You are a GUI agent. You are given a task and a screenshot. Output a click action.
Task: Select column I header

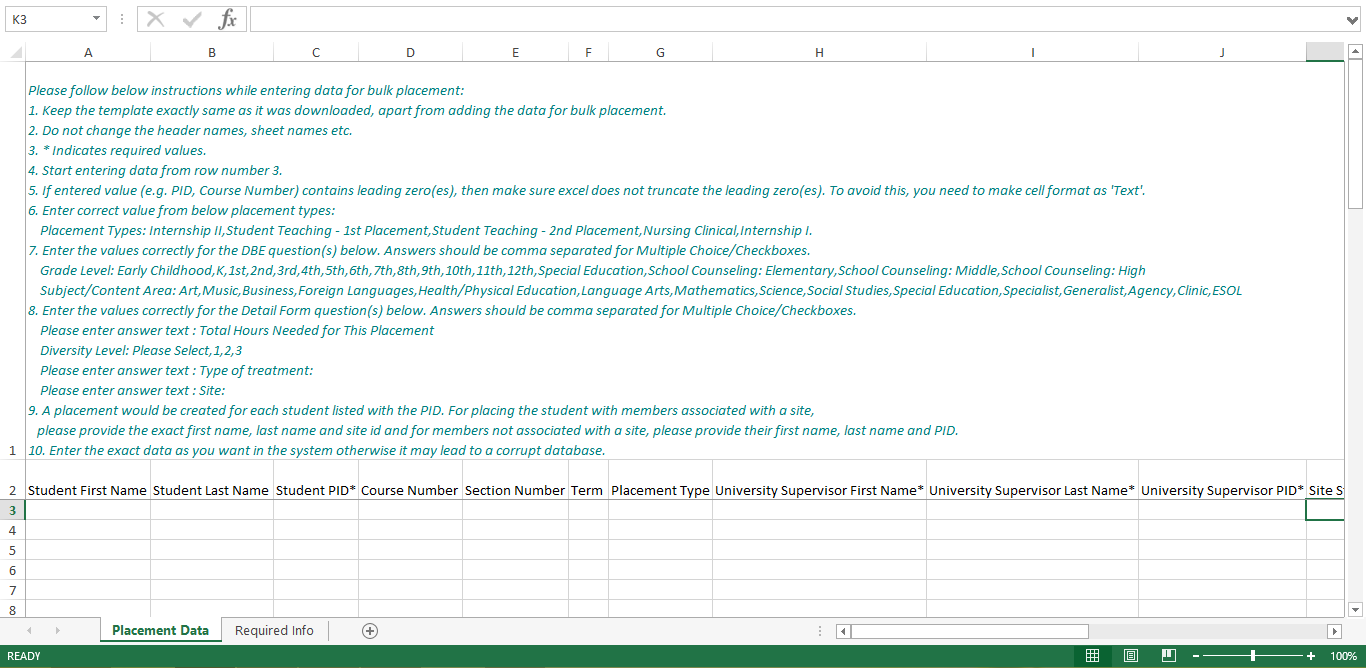(x=1032, y=52)
